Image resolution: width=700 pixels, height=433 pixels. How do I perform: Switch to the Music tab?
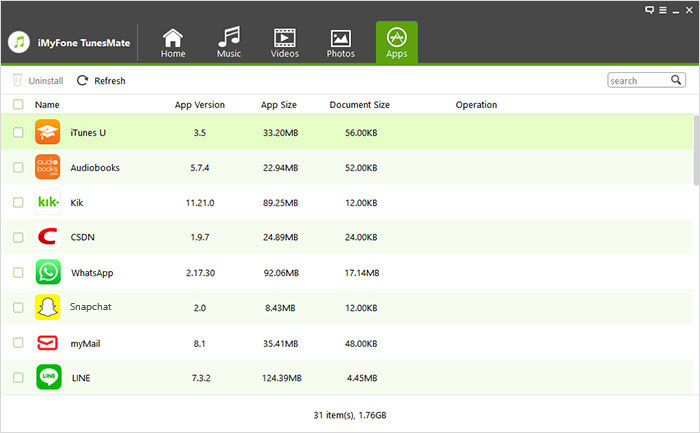229,42
